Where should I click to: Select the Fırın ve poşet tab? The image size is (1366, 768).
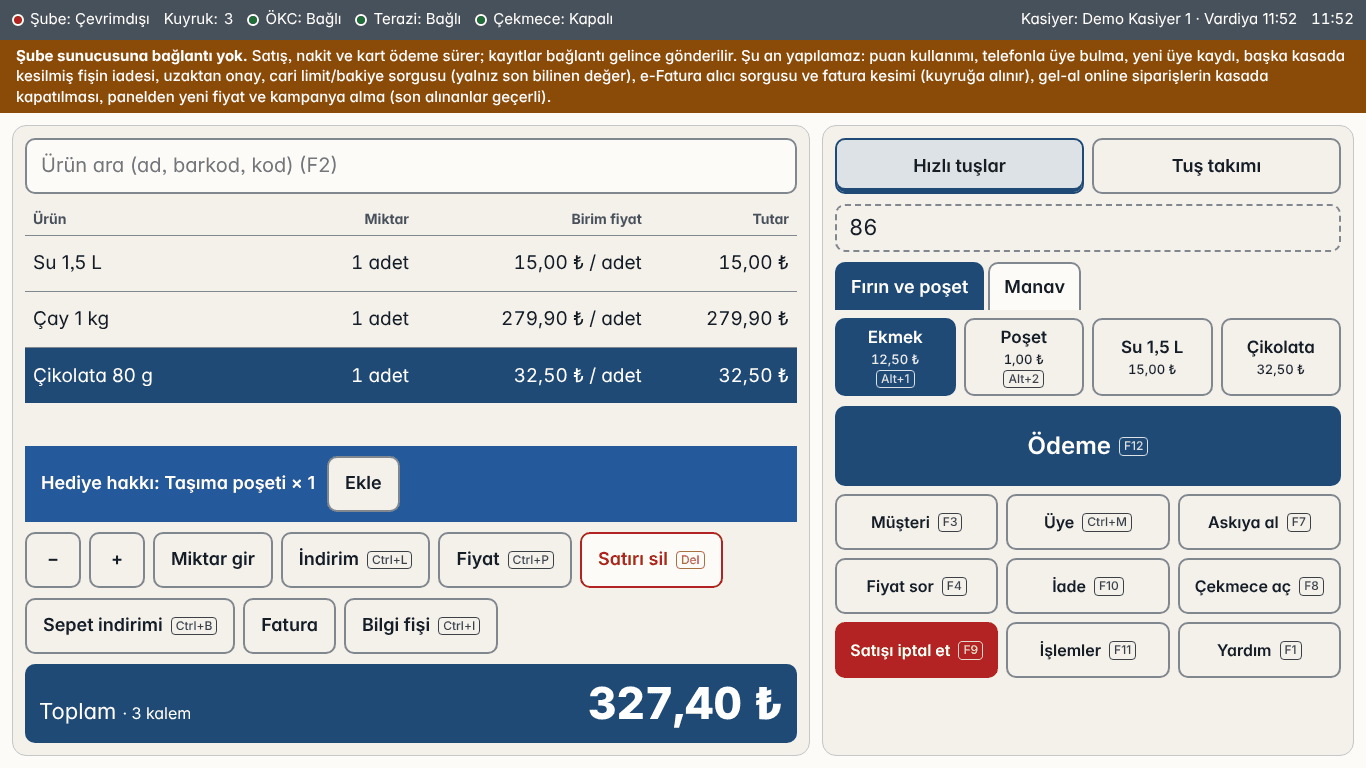point(910,287)
